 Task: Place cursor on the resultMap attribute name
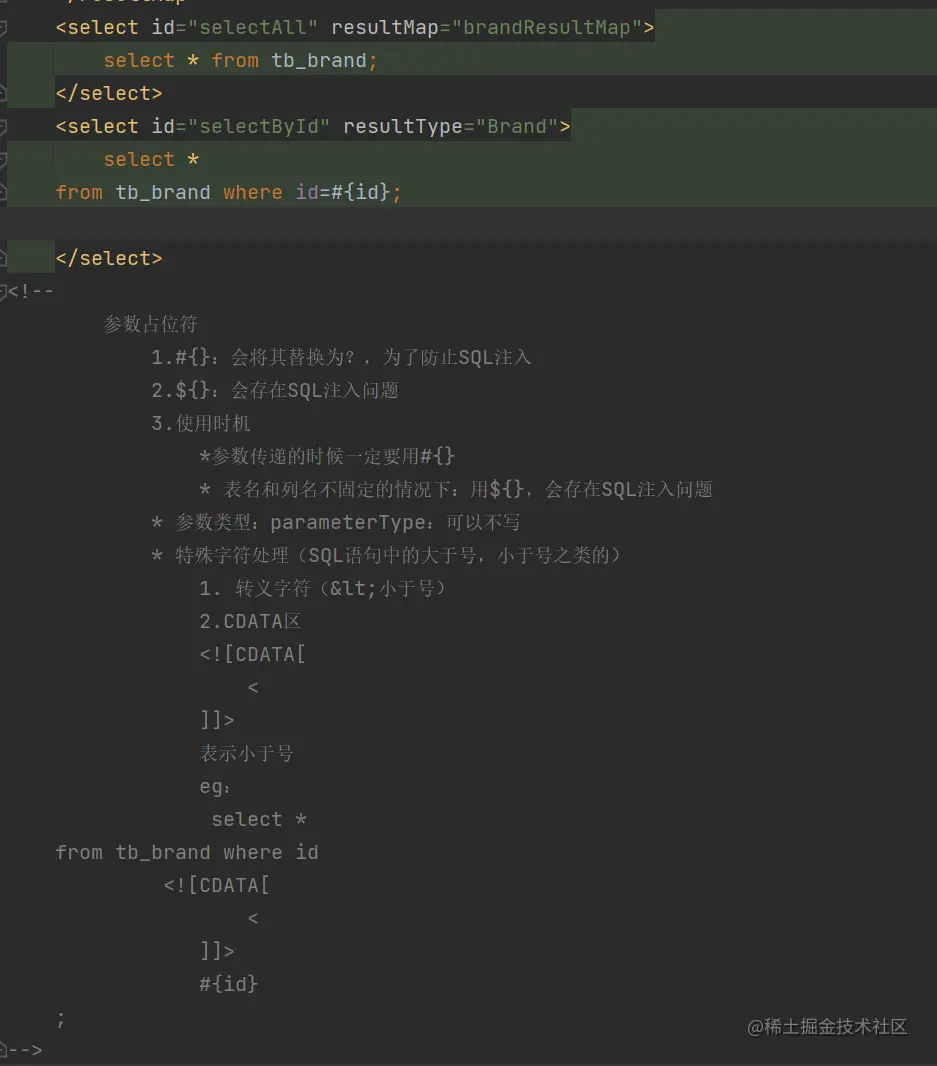click(384, 28)
